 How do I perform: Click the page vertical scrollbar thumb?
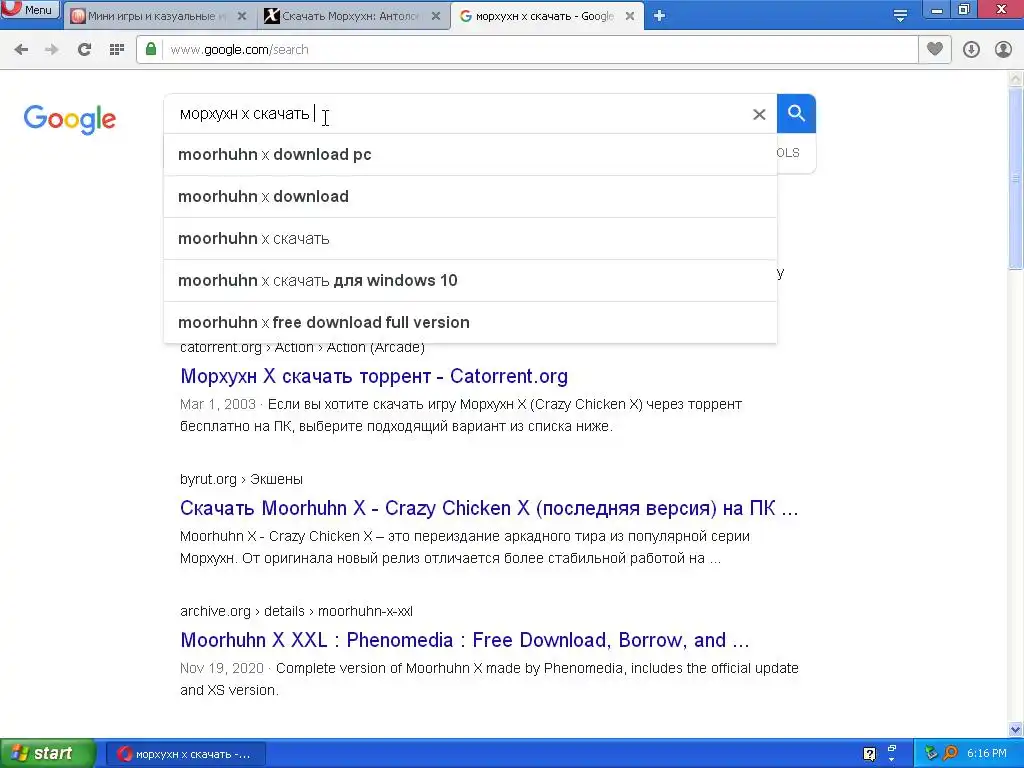(1016, 178)
